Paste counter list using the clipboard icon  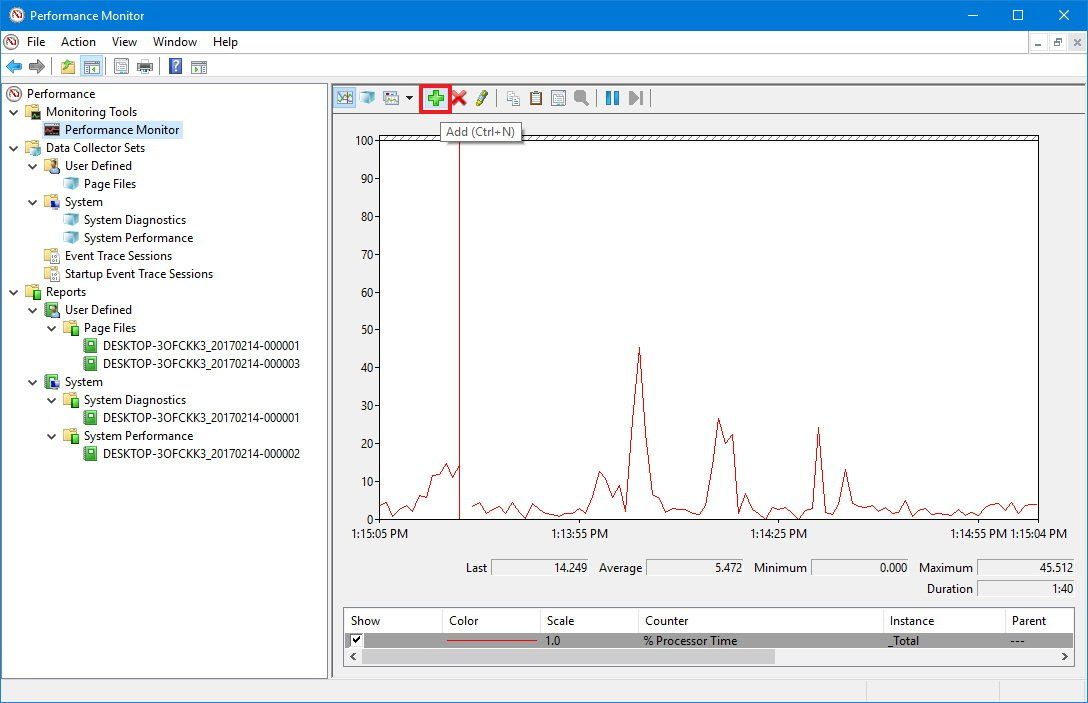536,97
